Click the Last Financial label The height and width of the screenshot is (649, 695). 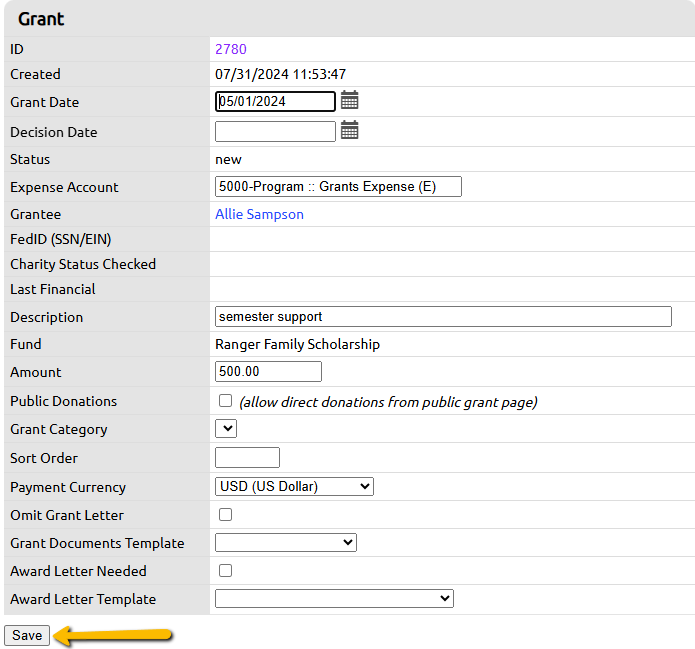click(53, 289)
